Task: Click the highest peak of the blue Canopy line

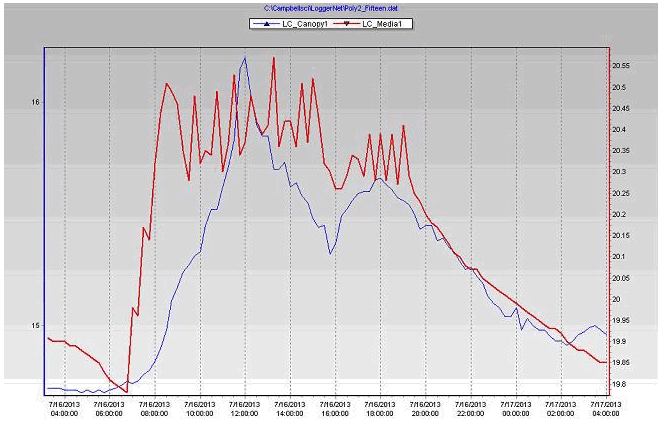Action: click(x=245, y=57)
